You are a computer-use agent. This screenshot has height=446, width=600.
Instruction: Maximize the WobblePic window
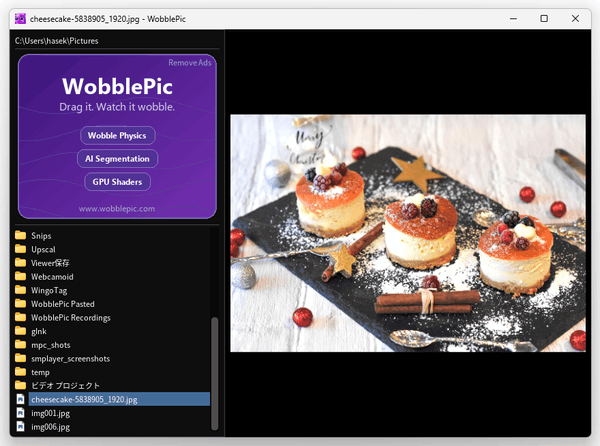544,19
